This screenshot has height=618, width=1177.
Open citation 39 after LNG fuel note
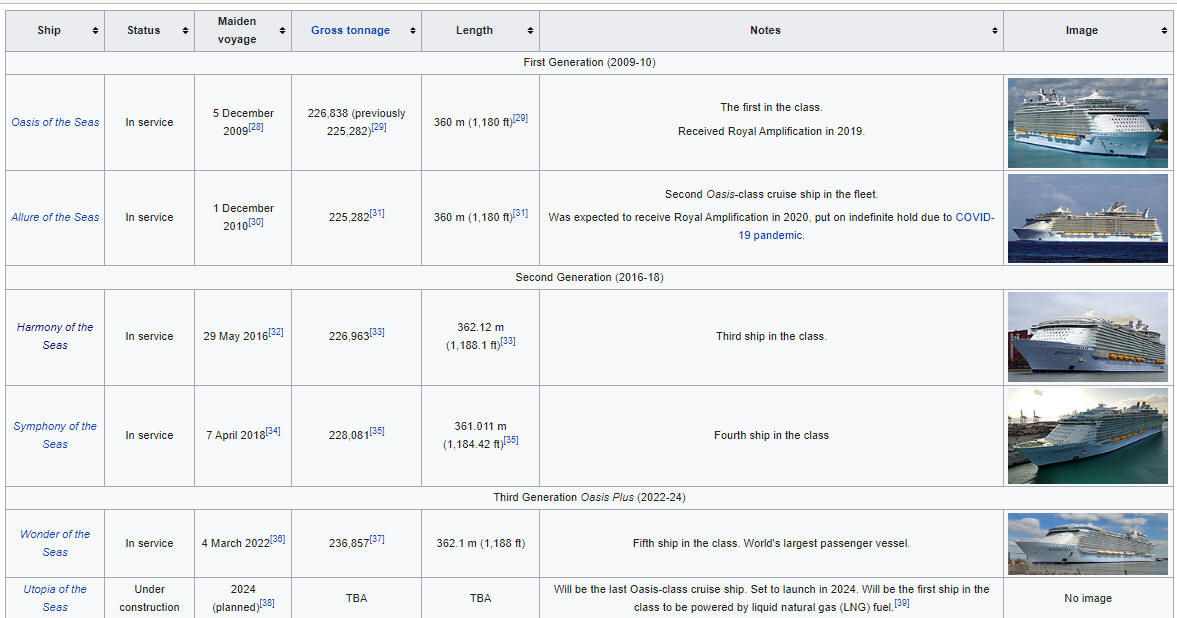902,603
